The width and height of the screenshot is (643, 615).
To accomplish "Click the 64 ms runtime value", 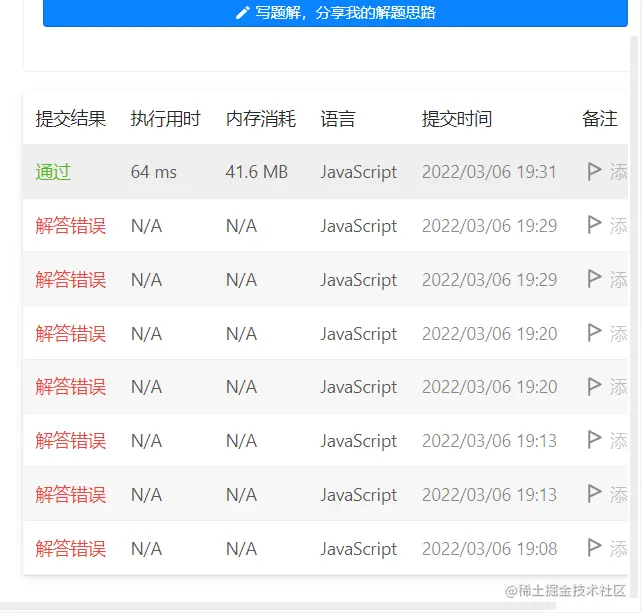I will (154, 172).
